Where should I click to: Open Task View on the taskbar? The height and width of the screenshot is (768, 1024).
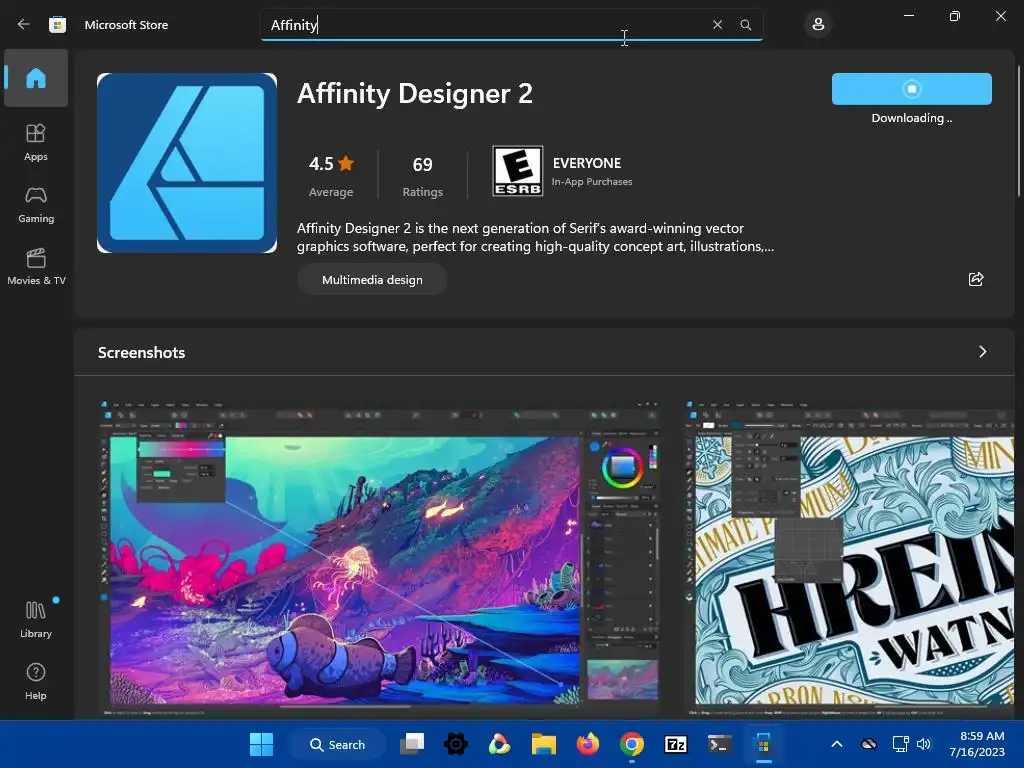point(412,744)
